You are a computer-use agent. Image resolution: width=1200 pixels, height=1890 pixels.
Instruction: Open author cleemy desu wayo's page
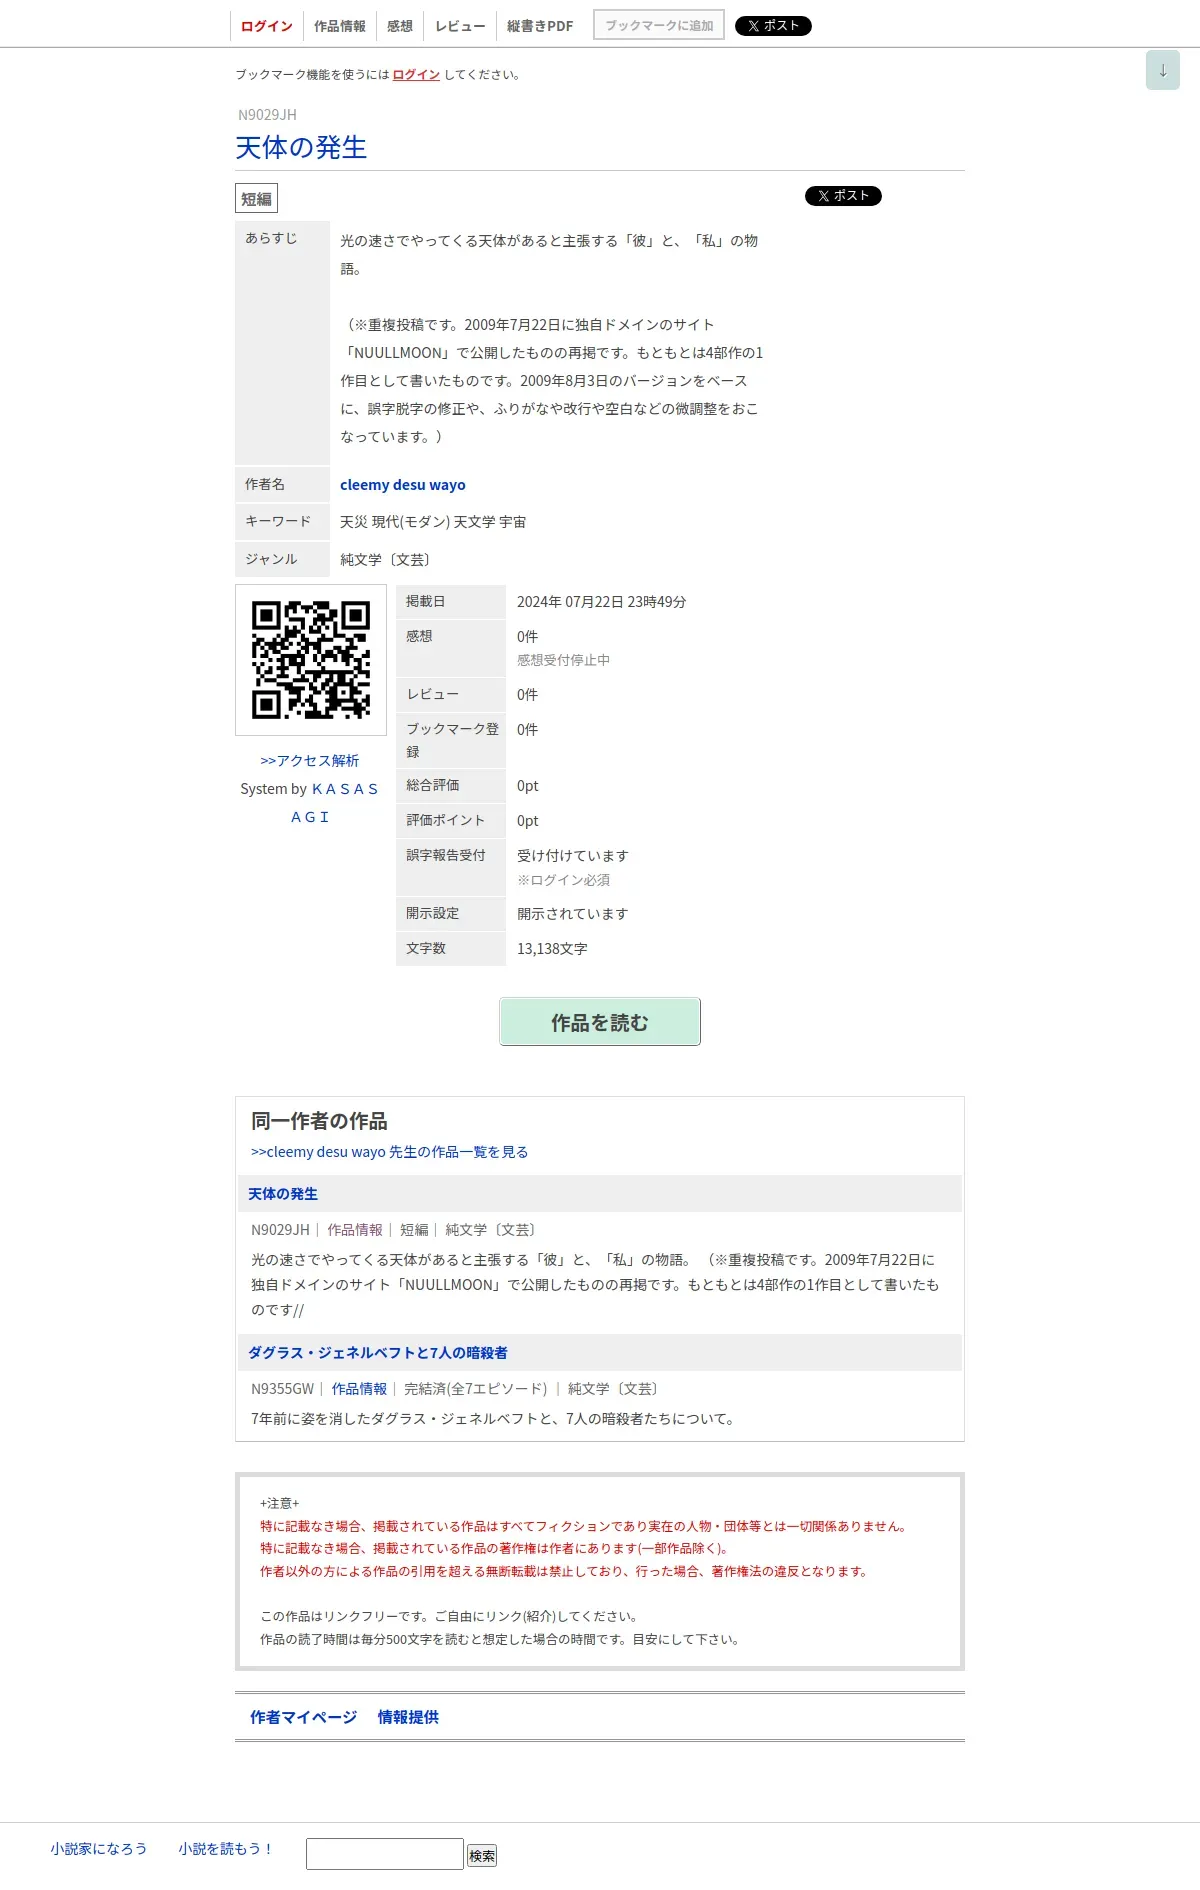pyautogui.click(x=403, y=485)
